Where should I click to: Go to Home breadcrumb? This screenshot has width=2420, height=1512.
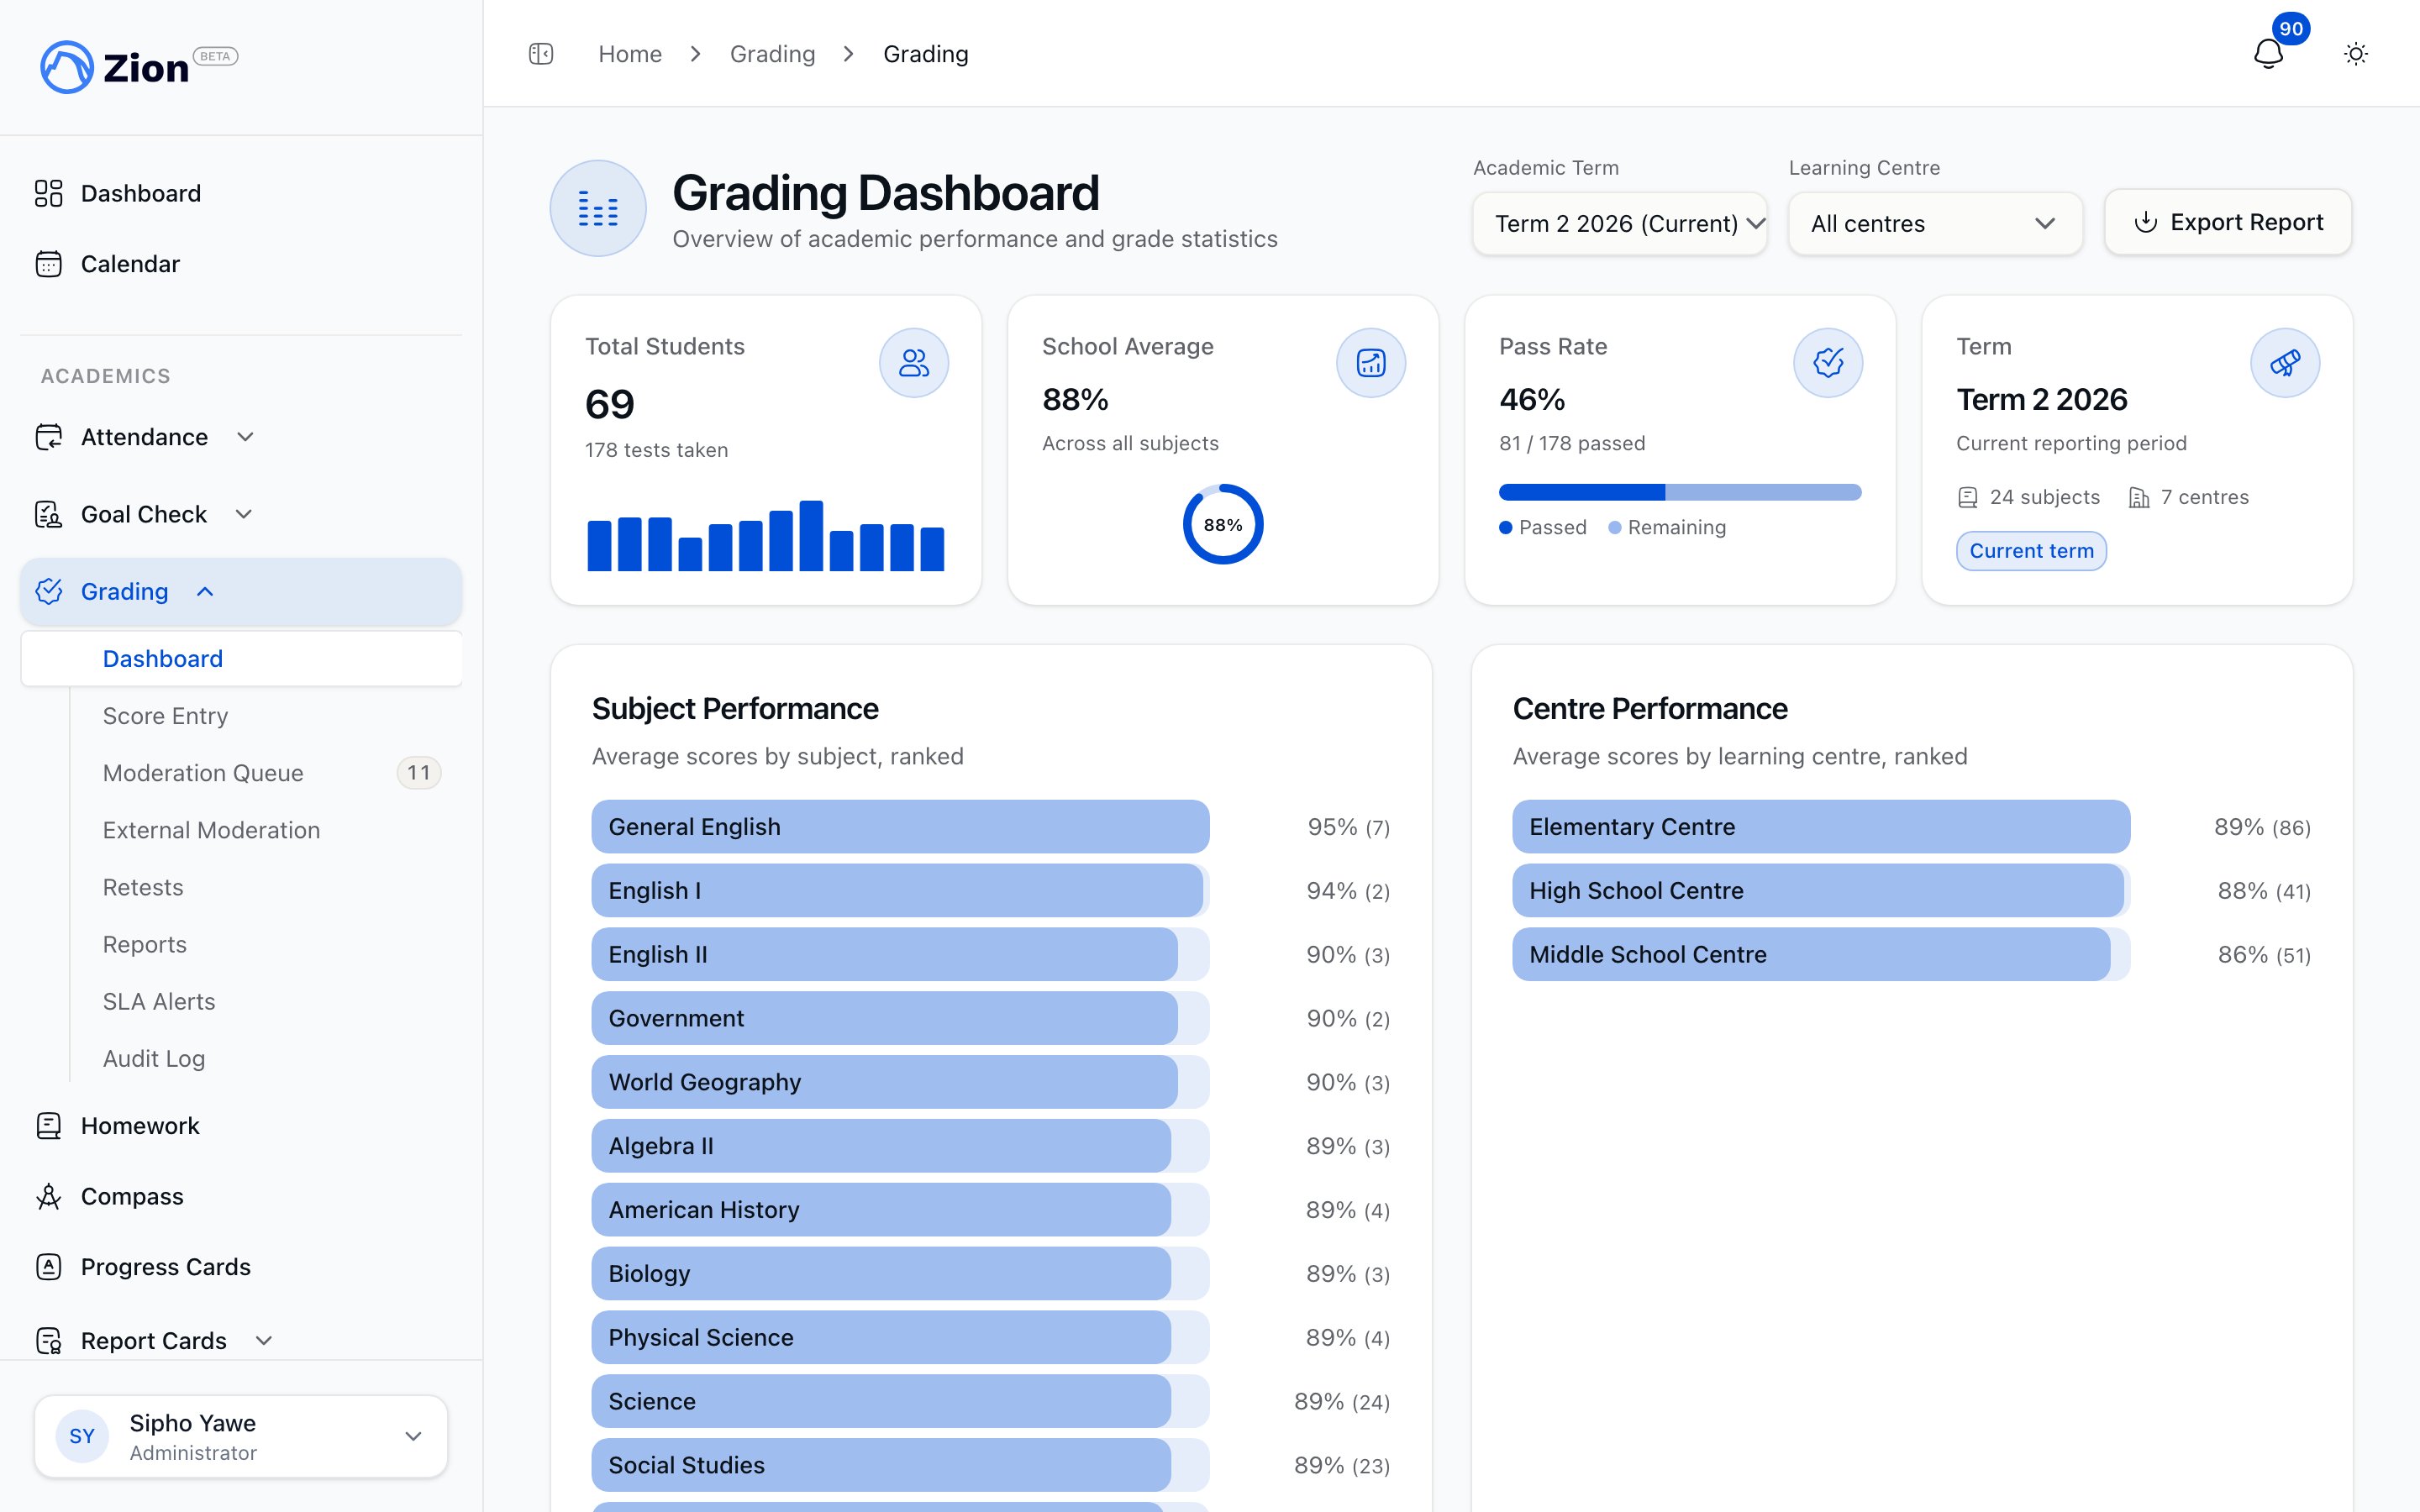point(630,54)
